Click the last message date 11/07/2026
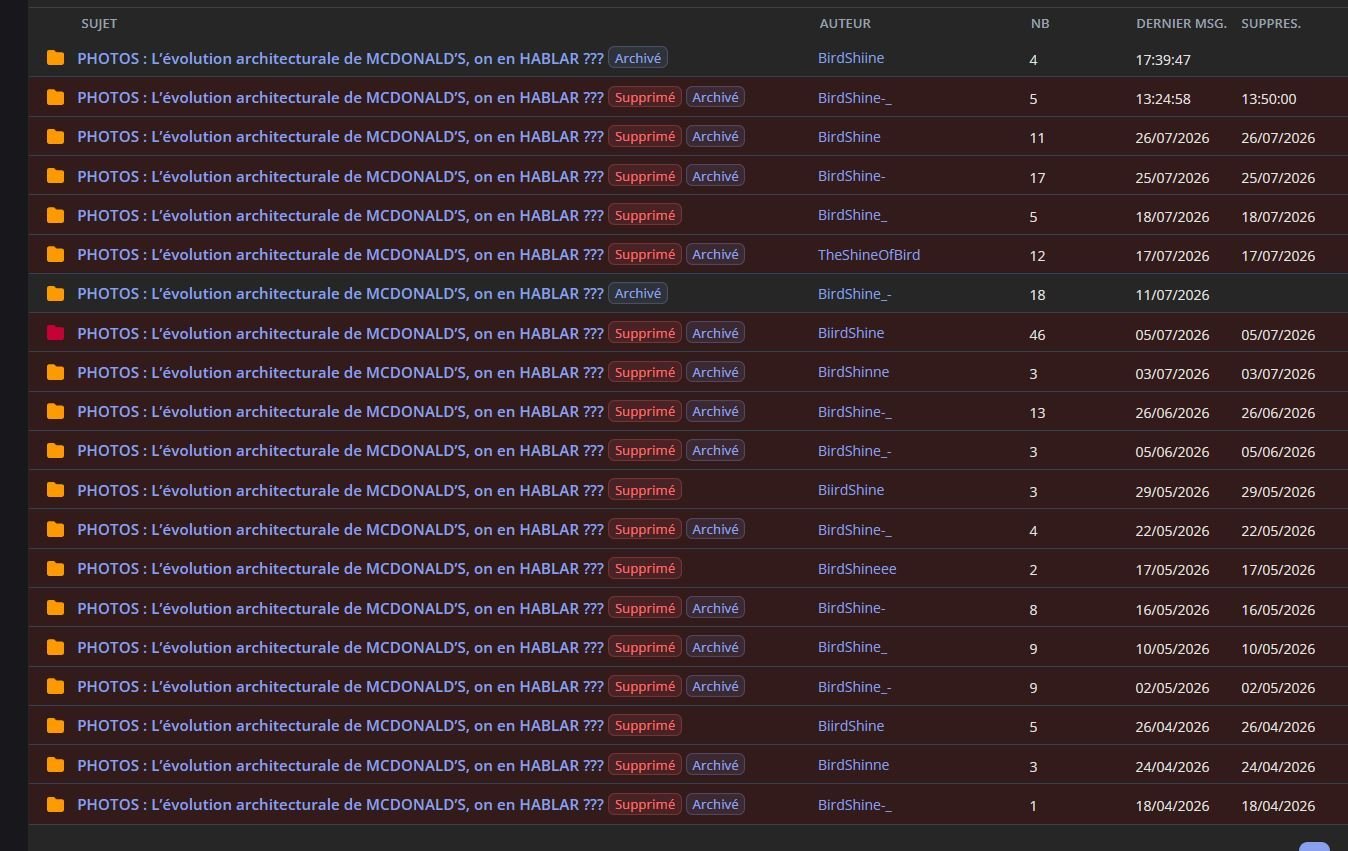The image size is (1348, 851). click(x=1172, y=295)
